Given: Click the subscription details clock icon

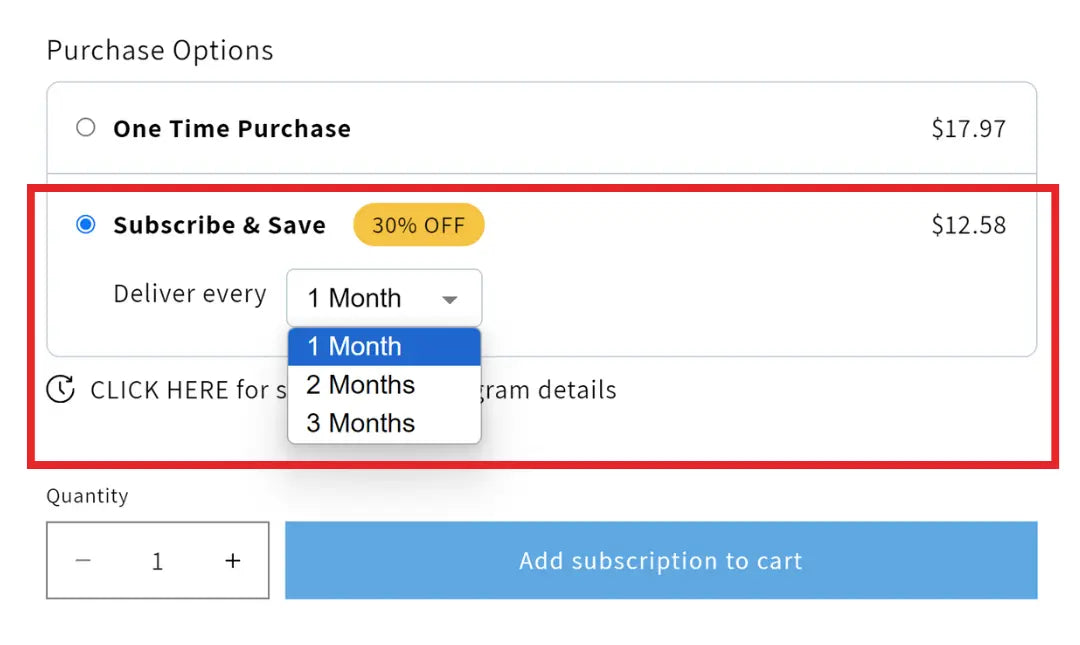Looking at the screenshot, I should click(61, 389).
